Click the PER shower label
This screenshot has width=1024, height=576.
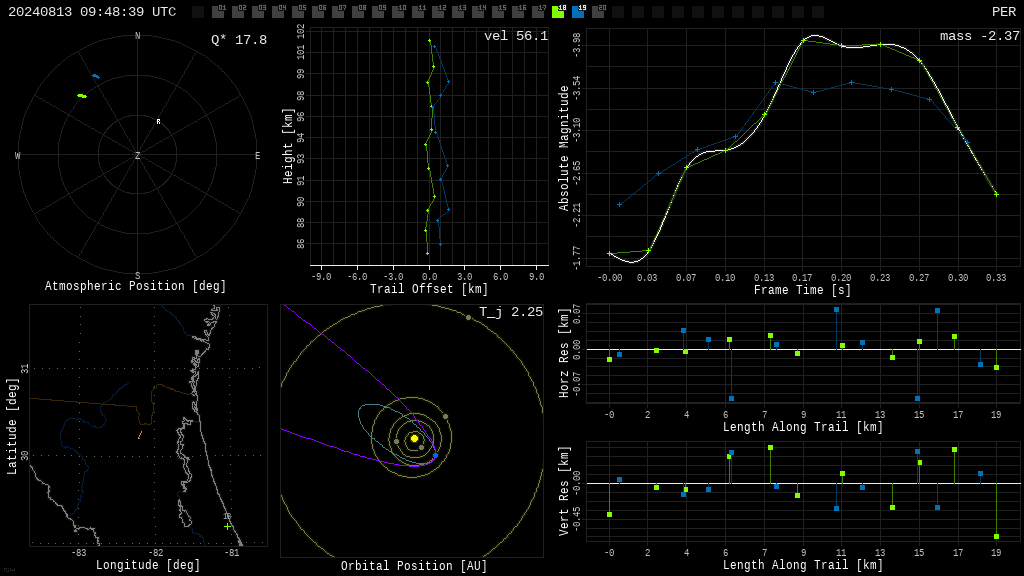[1004, 12]
